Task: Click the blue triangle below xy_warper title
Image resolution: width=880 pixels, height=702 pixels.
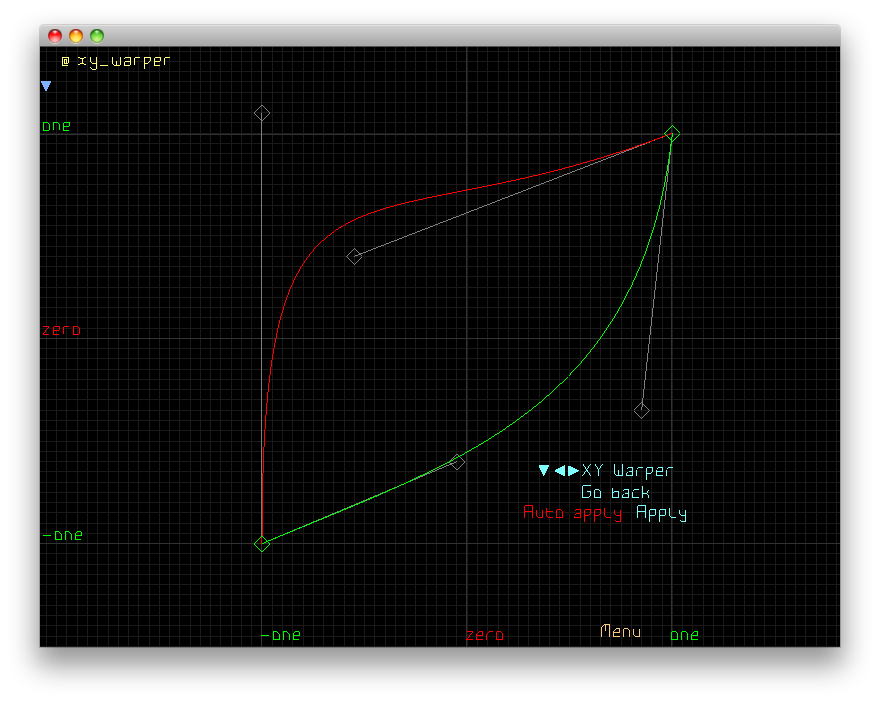Action: pos(46,87)
